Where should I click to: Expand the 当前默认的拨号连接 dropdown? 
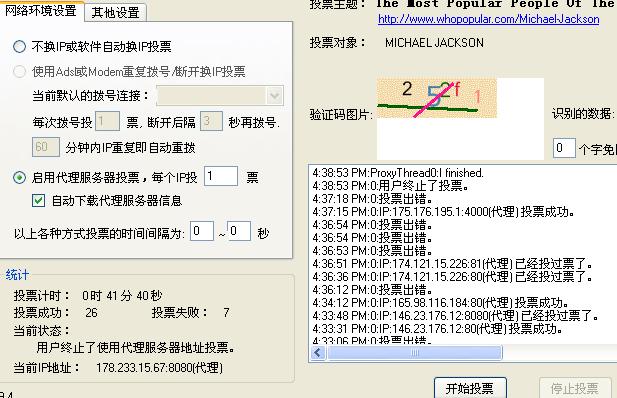[275, 95]
